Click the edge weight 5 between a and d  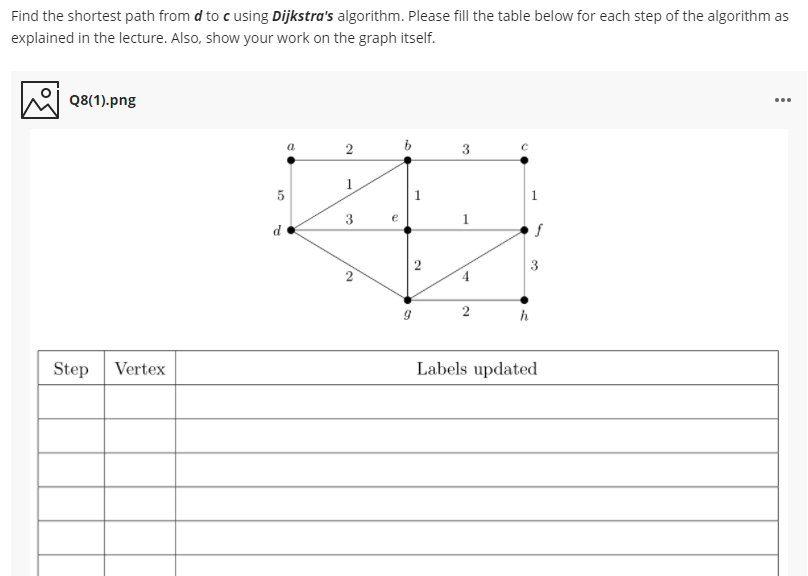280,196
